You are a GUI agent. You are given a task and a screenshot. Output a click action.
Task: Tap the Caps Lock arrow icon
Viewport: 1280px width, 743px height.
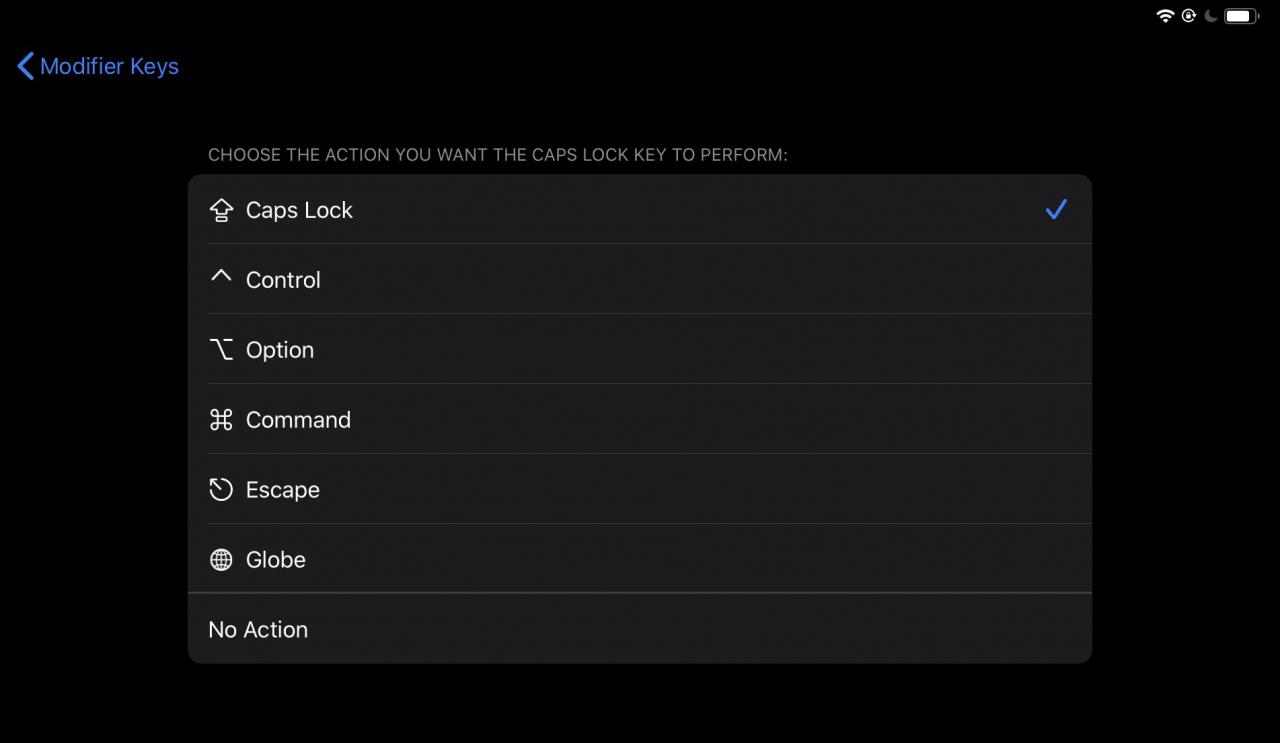[221, 210]
